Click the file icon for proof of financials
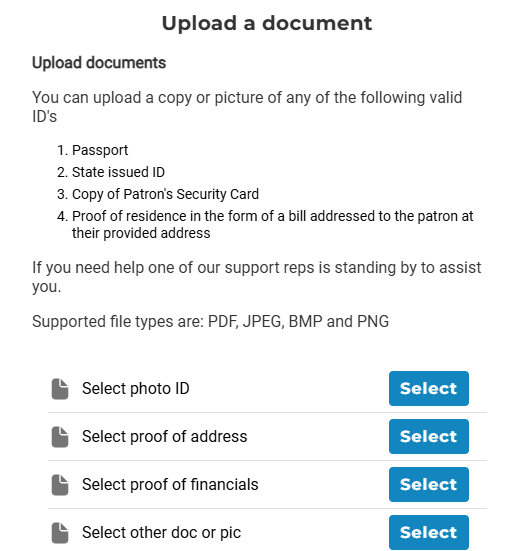Viewport: 508px width, 551px height. pyautogui.click(x=60, y=485)
